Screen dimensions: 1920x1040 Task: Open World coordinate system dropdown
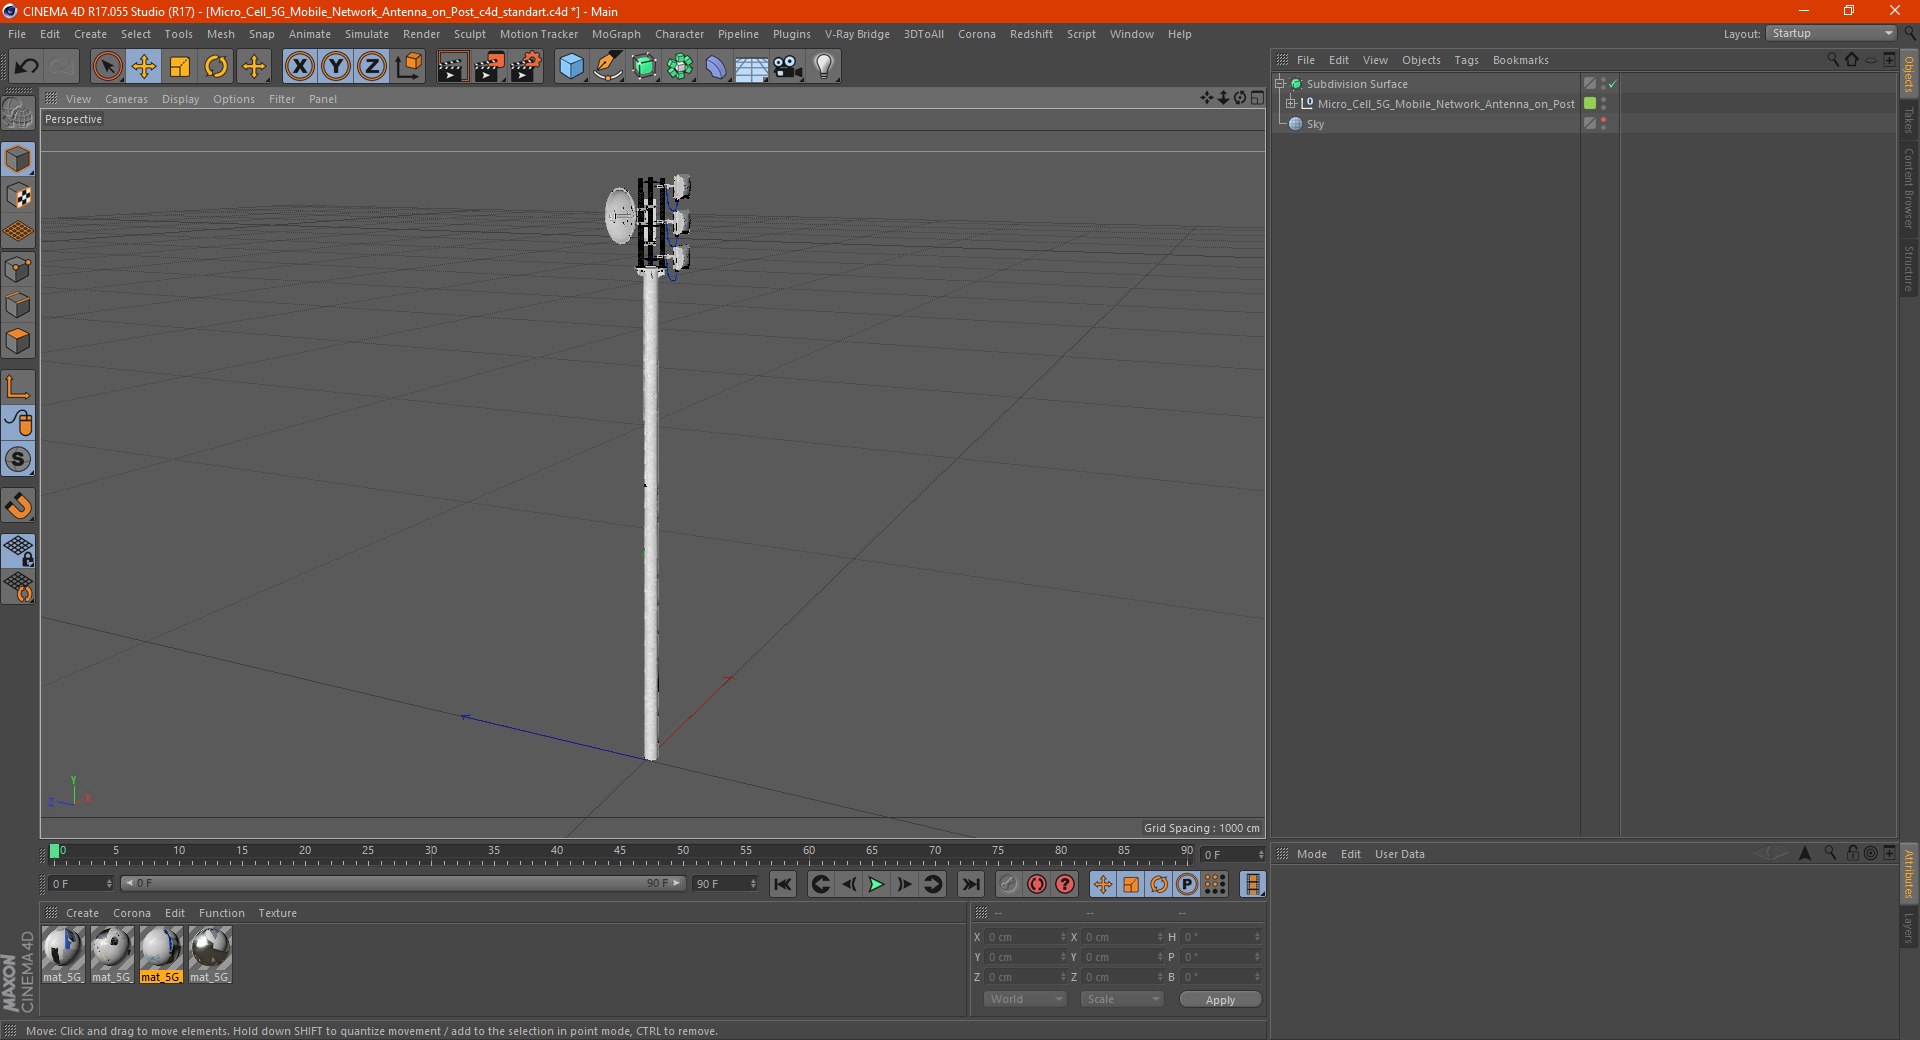(1025, 999)
